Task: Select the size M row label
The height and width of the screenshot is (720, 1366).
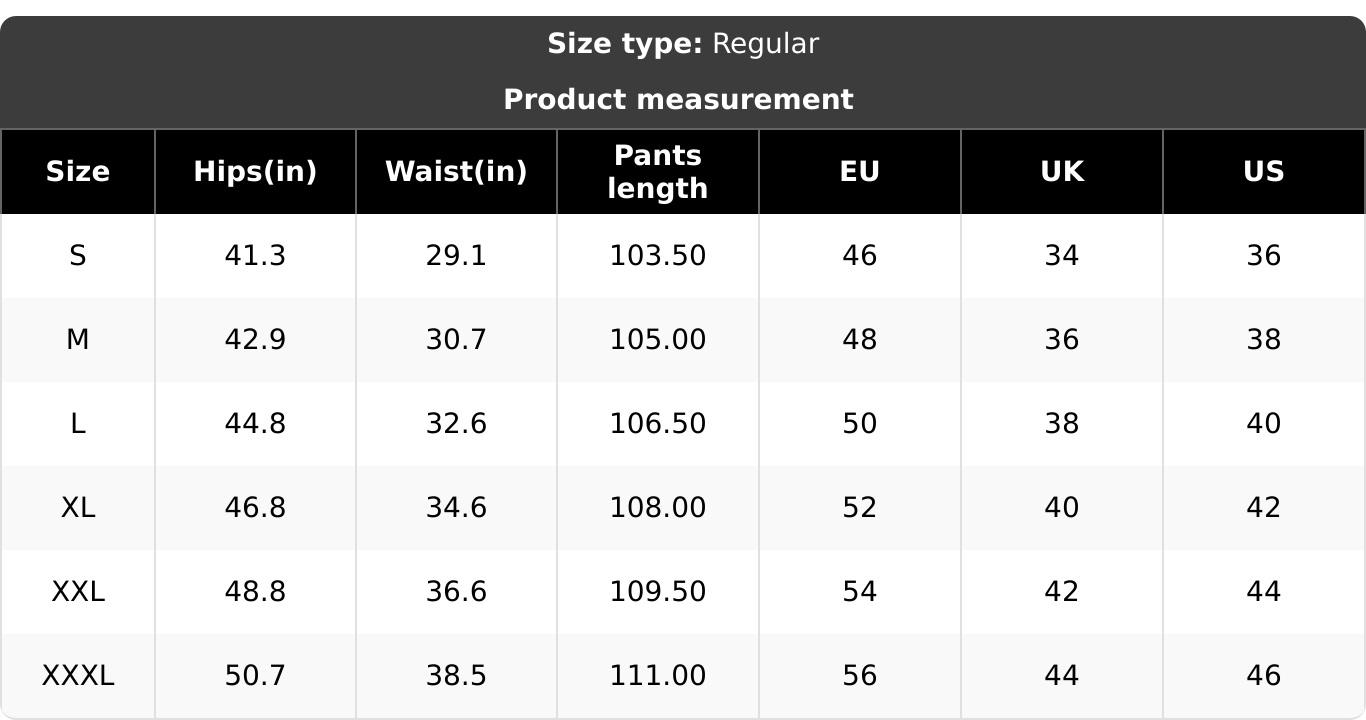Action: (x=78, y=340)
